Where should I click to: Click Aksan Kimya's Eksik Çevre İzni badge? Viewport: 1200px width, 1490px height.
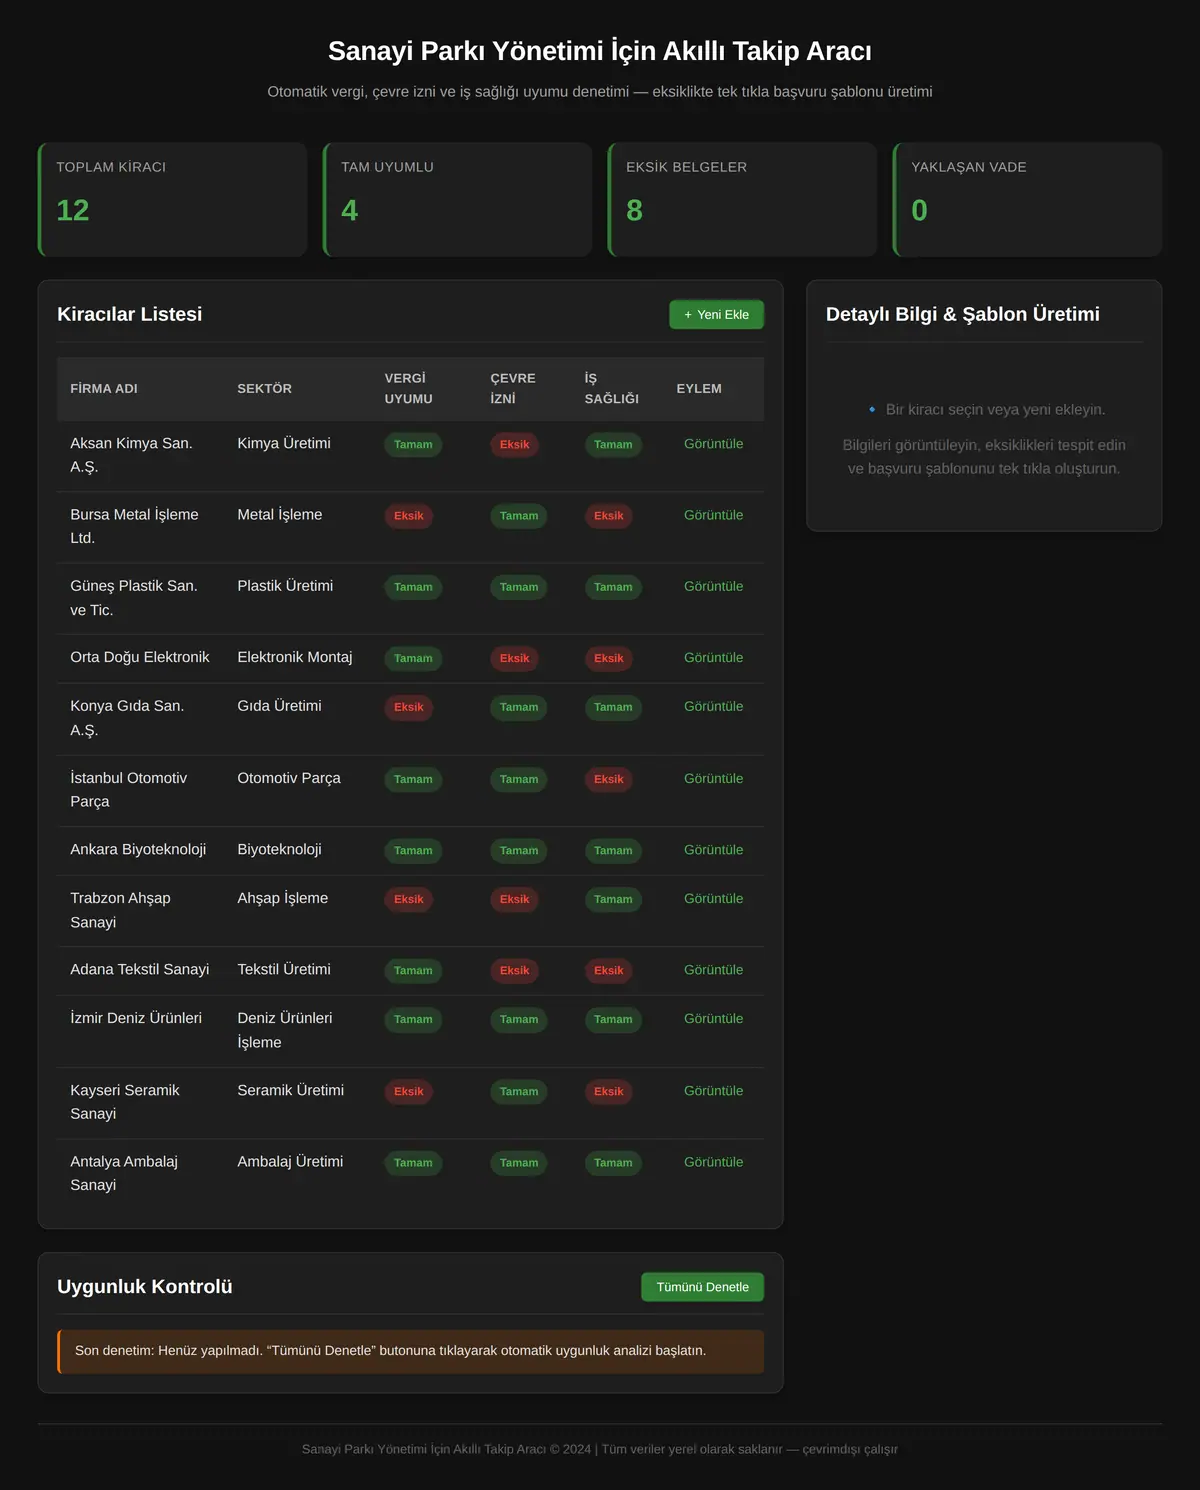(x=515, y=445)
